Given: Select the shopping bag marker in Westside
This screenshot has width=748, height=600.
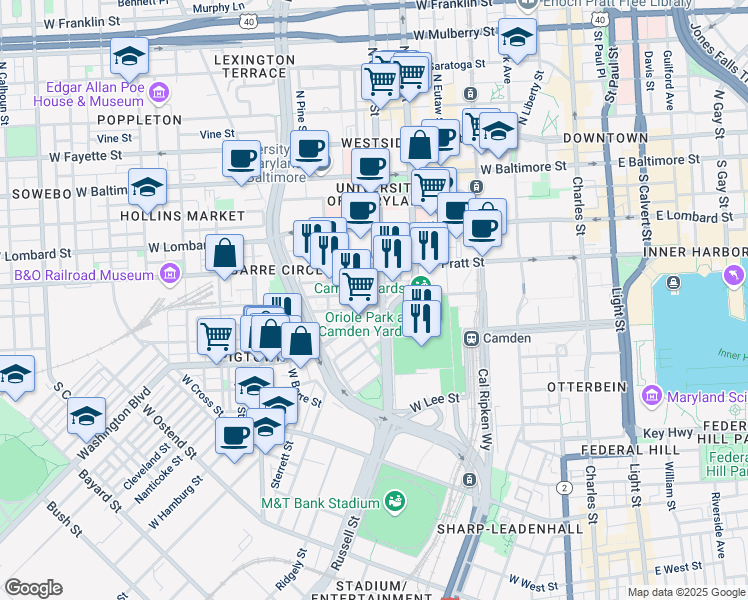Looking at the screenshot, I should (x=419, y=145).
